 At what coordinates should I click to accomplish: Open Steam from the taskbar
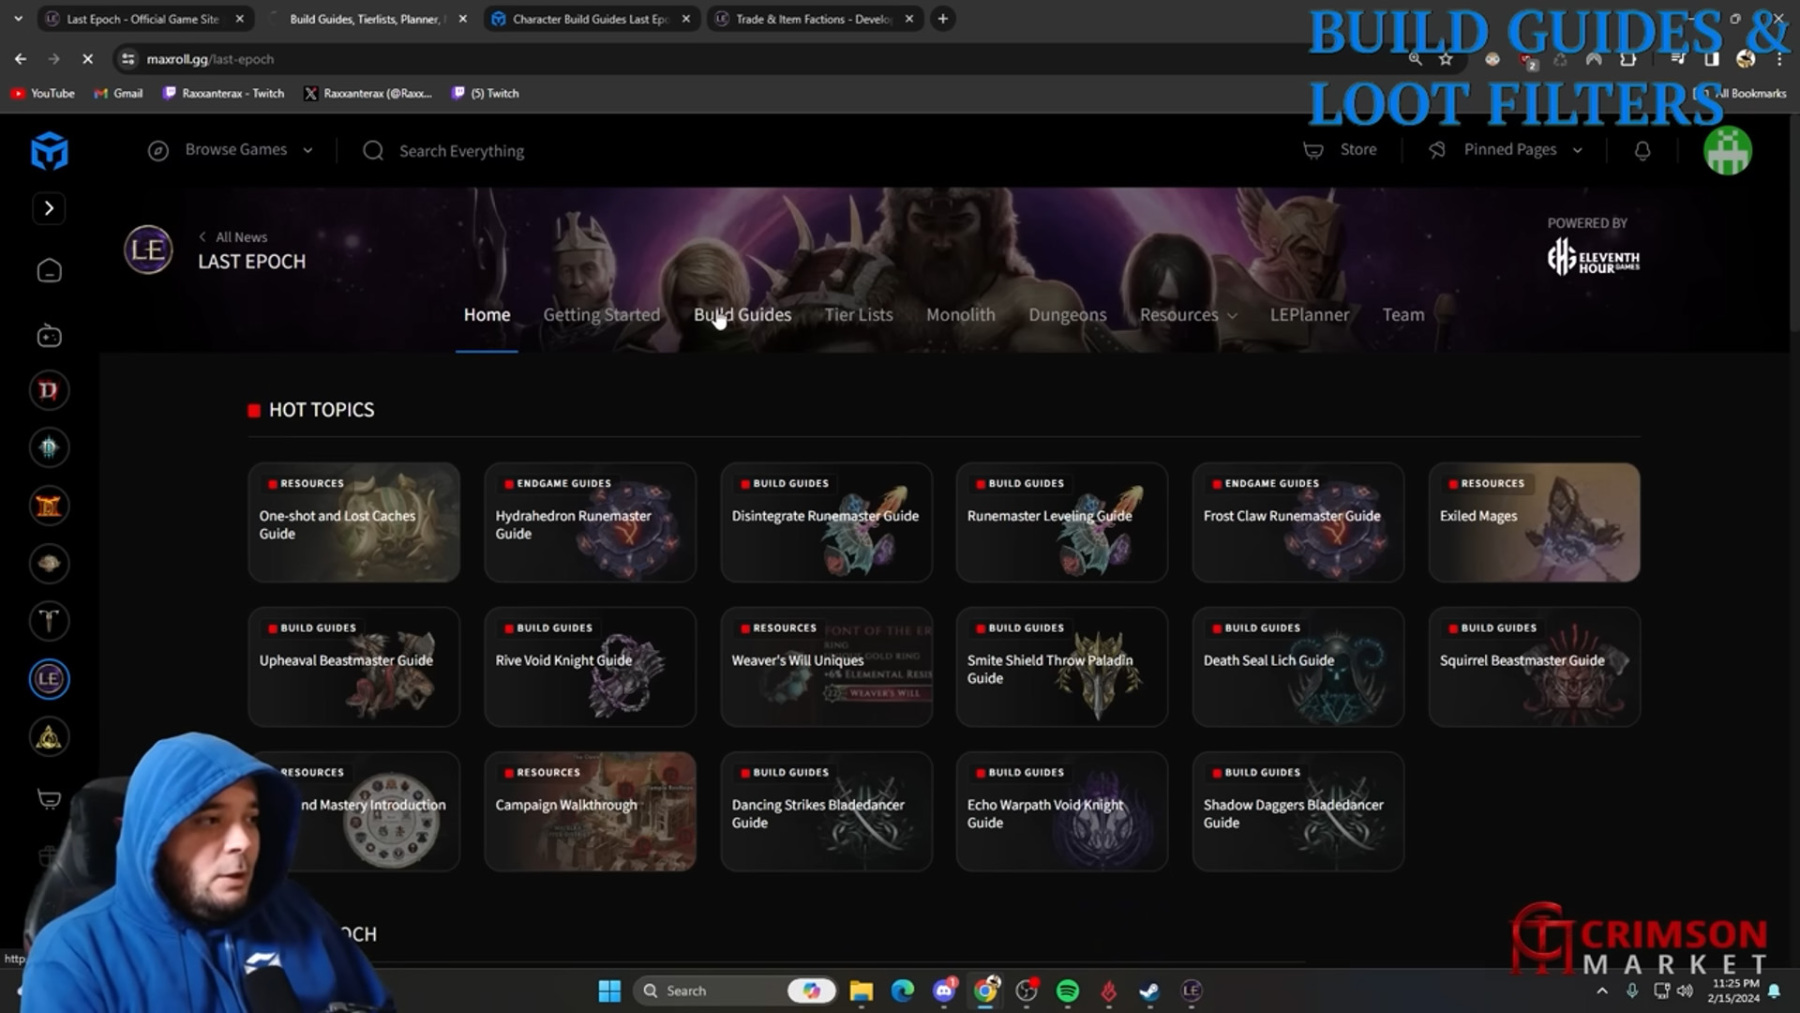(x=1149, y=990)
